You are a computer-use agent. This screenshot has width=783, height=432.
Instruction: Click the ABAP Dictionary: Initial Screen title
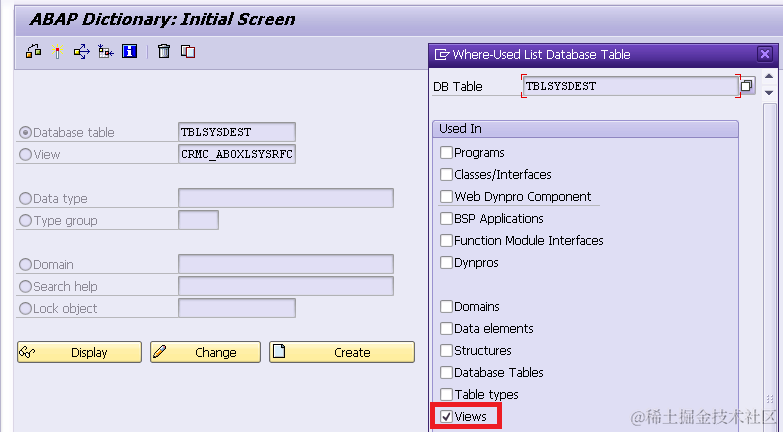(x=162, y=19)
